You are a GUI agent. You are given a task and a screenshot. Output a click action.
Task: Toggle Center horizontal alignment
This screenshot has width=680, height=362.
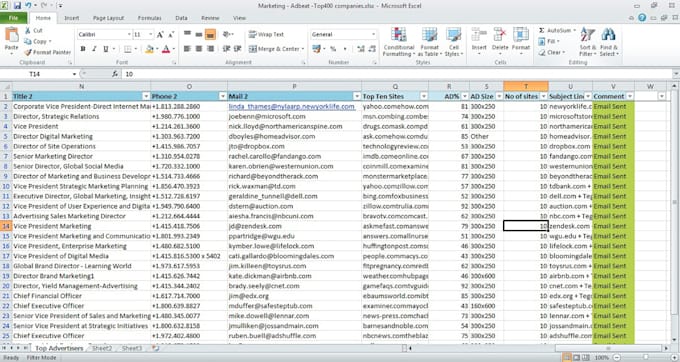click(199, 49)
